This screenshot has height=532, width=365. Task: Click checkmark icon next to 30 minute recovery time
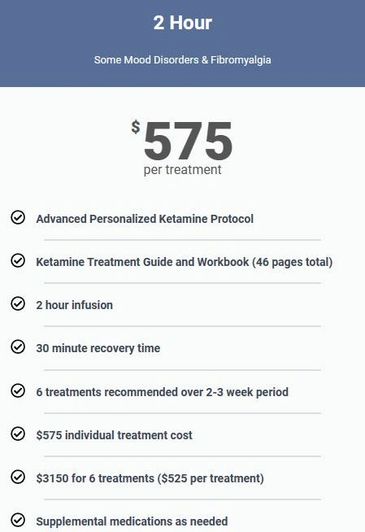(x=18, y=347)
